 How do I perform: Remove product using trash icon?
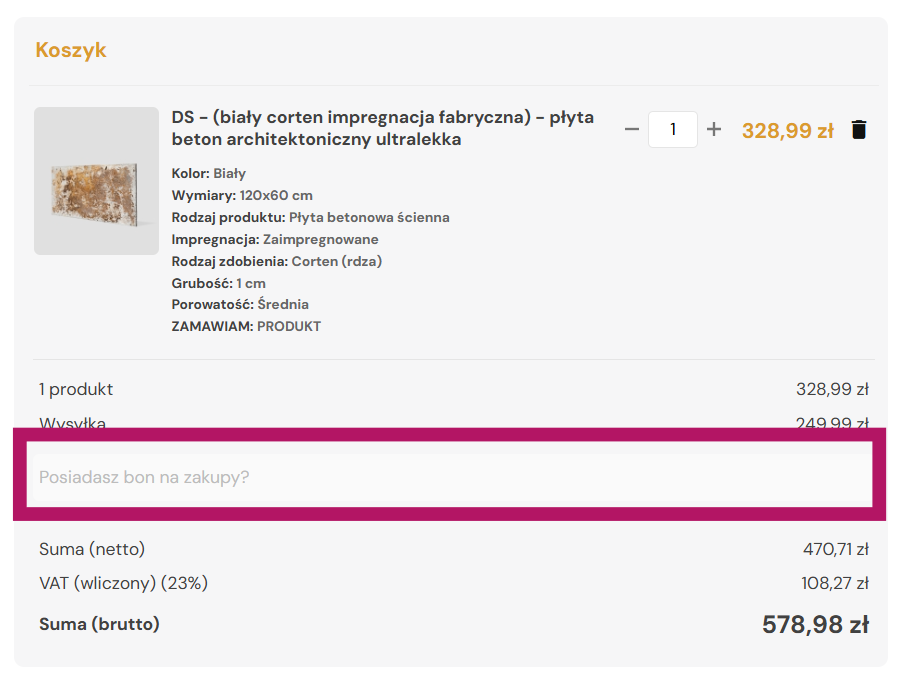pyautogui.click(x=859, y=130)
